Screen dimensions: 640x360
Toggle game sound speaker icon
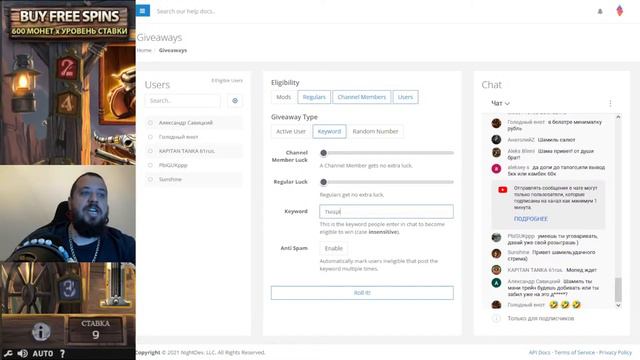(22, 353)
